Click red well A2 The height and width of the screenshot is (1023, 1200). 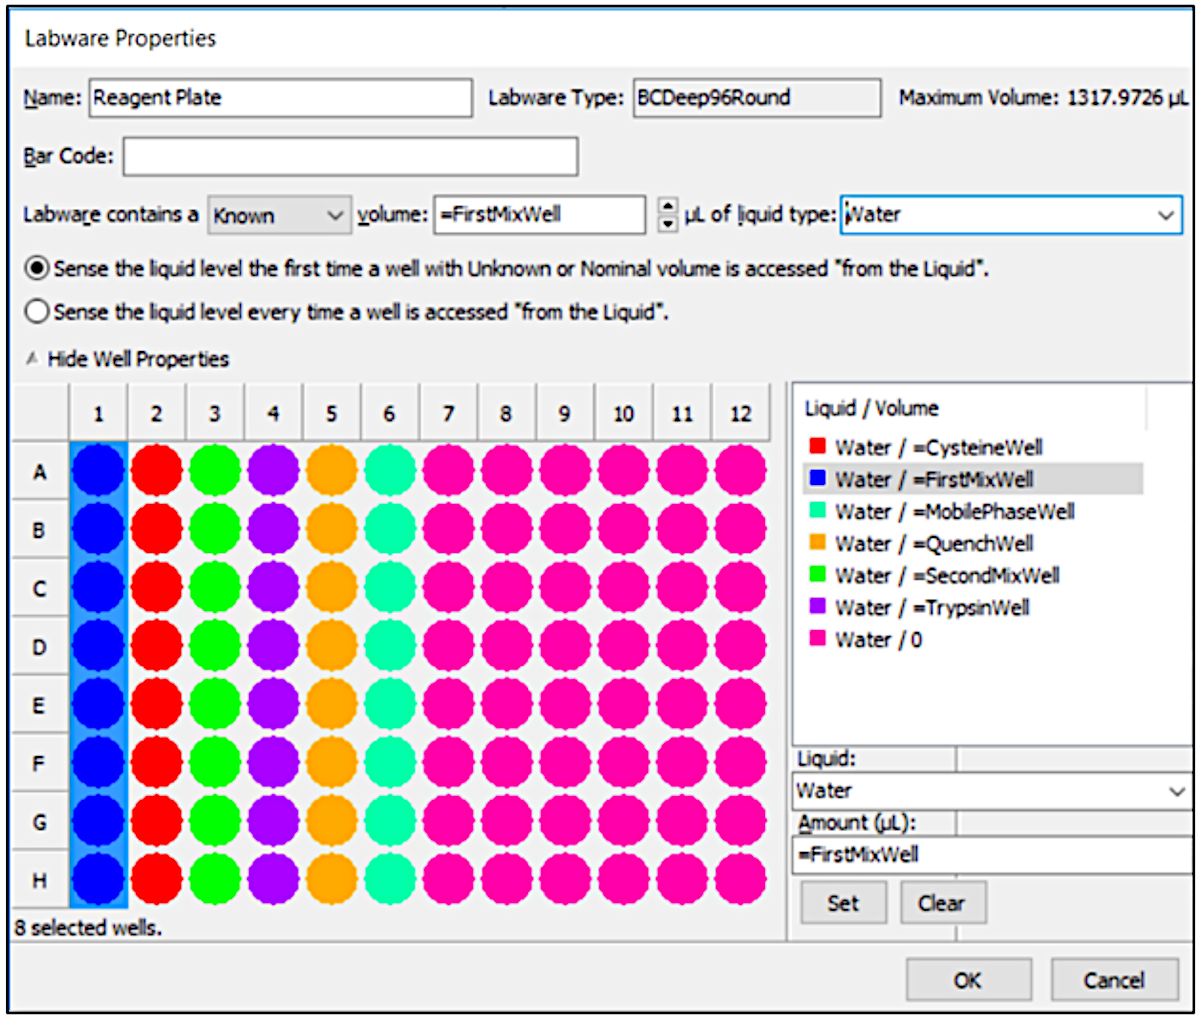pyautogui.click(x=156, y=471)
